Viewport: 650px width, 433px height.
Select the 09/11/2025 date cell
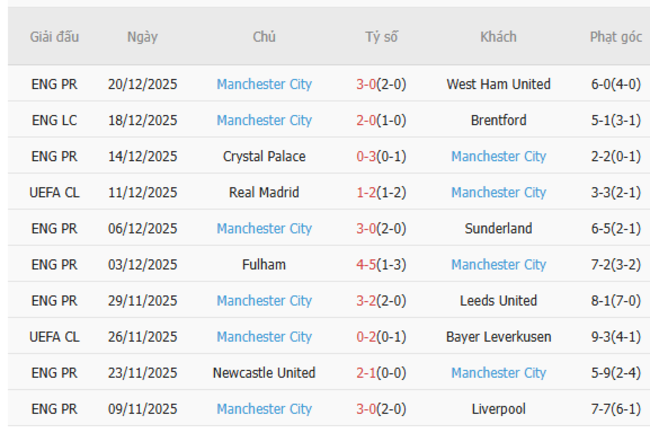pos(142,408)
